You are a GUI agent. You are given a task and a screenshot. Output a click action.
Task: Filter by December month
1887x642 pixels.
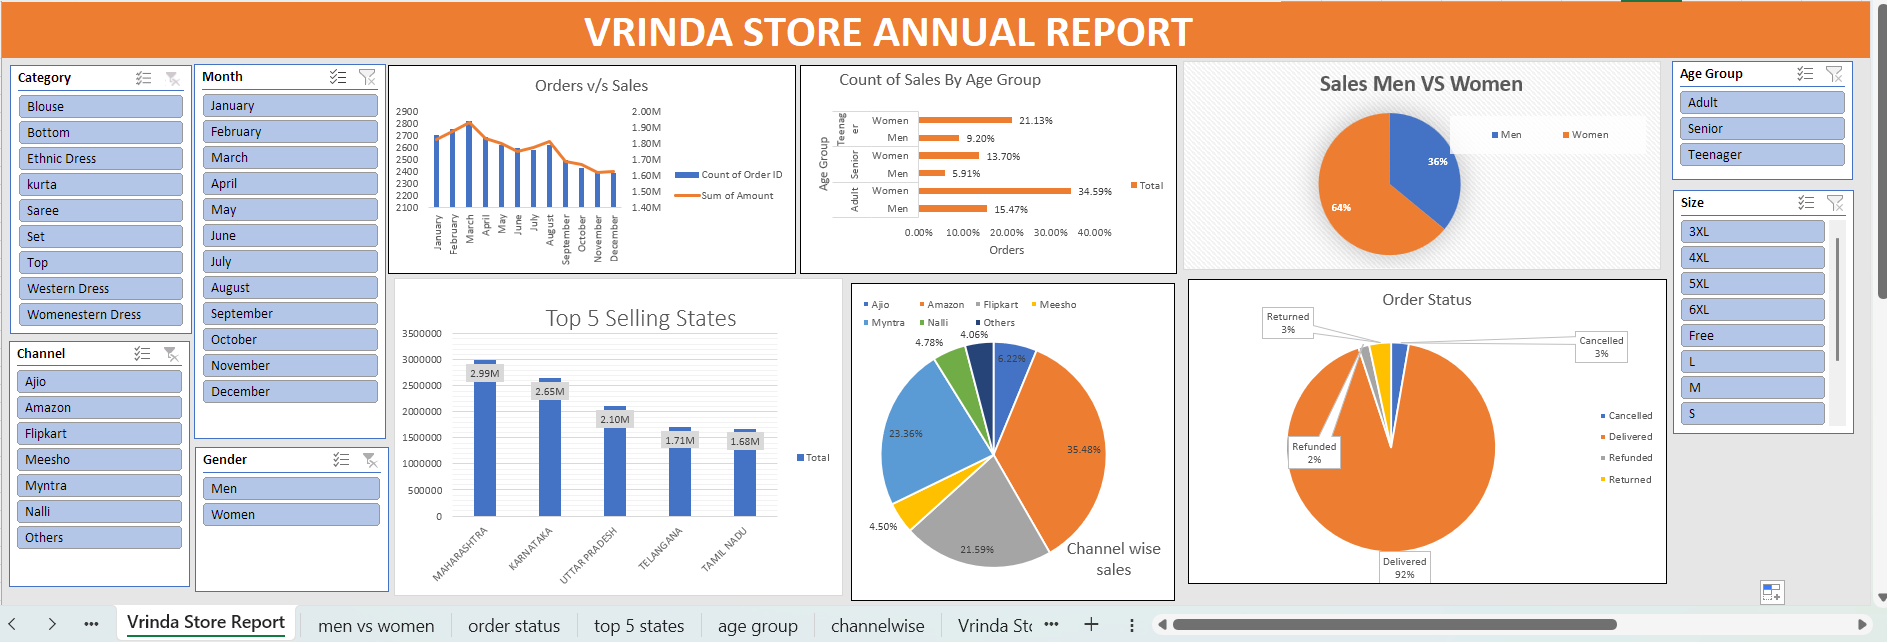click(x=290, y=392)
